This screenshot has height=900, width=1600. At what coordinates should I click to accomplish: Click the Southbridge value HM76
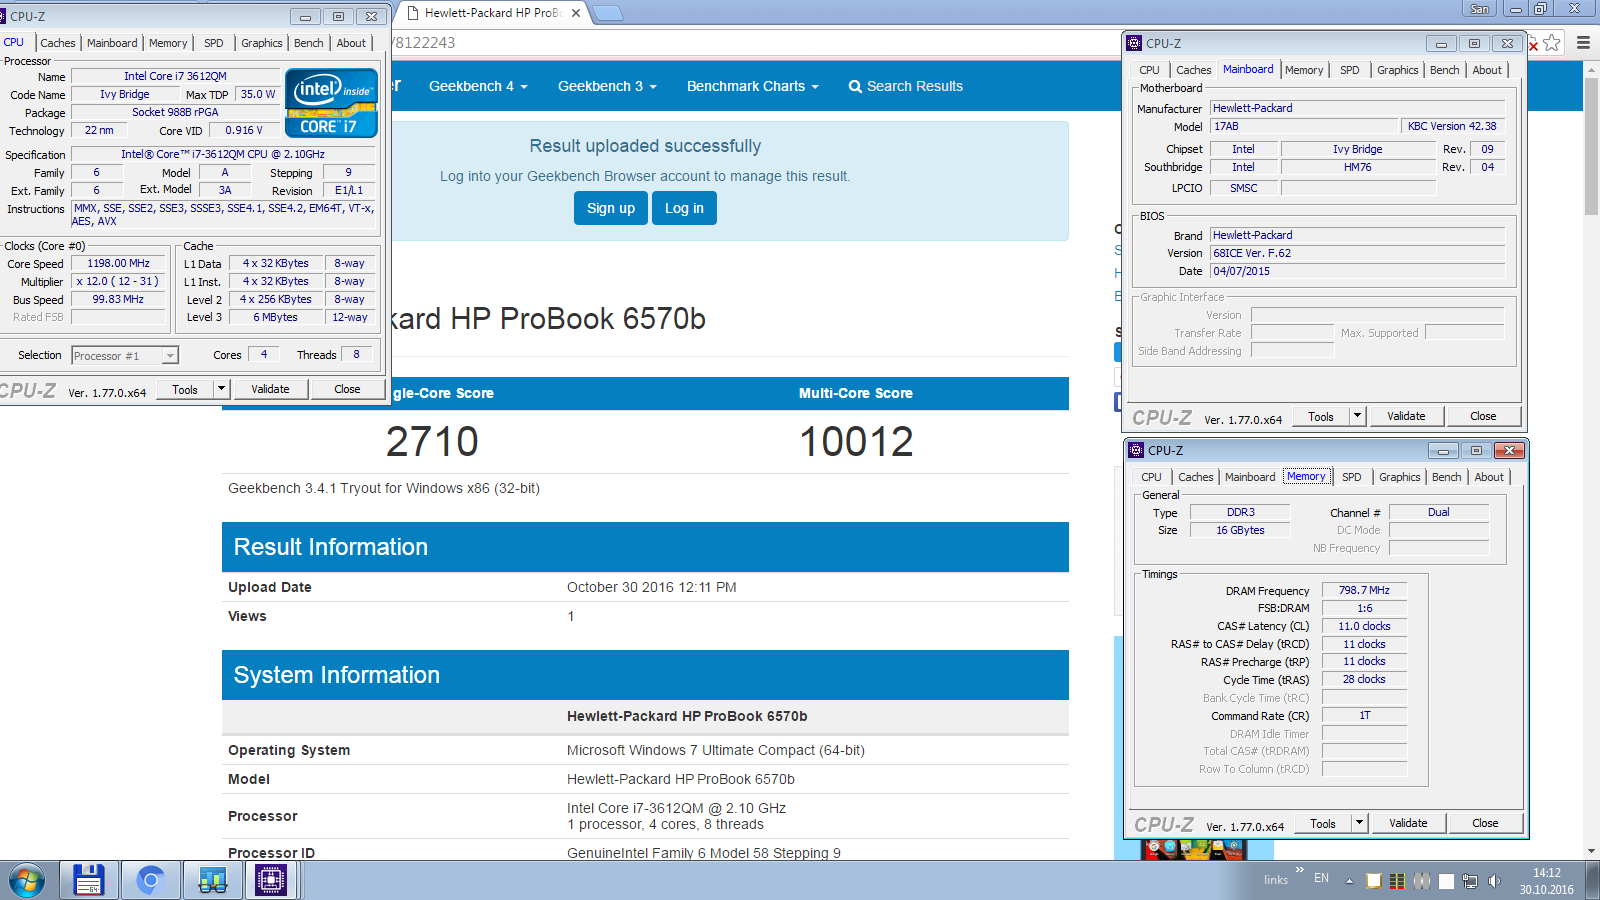tap(1357, 167)
